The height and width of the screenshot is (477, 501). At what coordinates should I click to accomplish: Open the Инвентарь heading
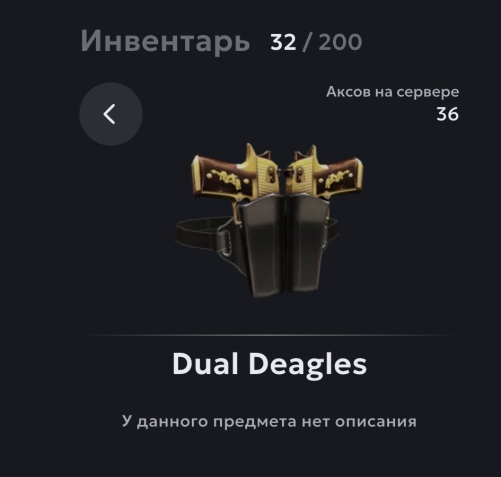[x=165, y=42]
